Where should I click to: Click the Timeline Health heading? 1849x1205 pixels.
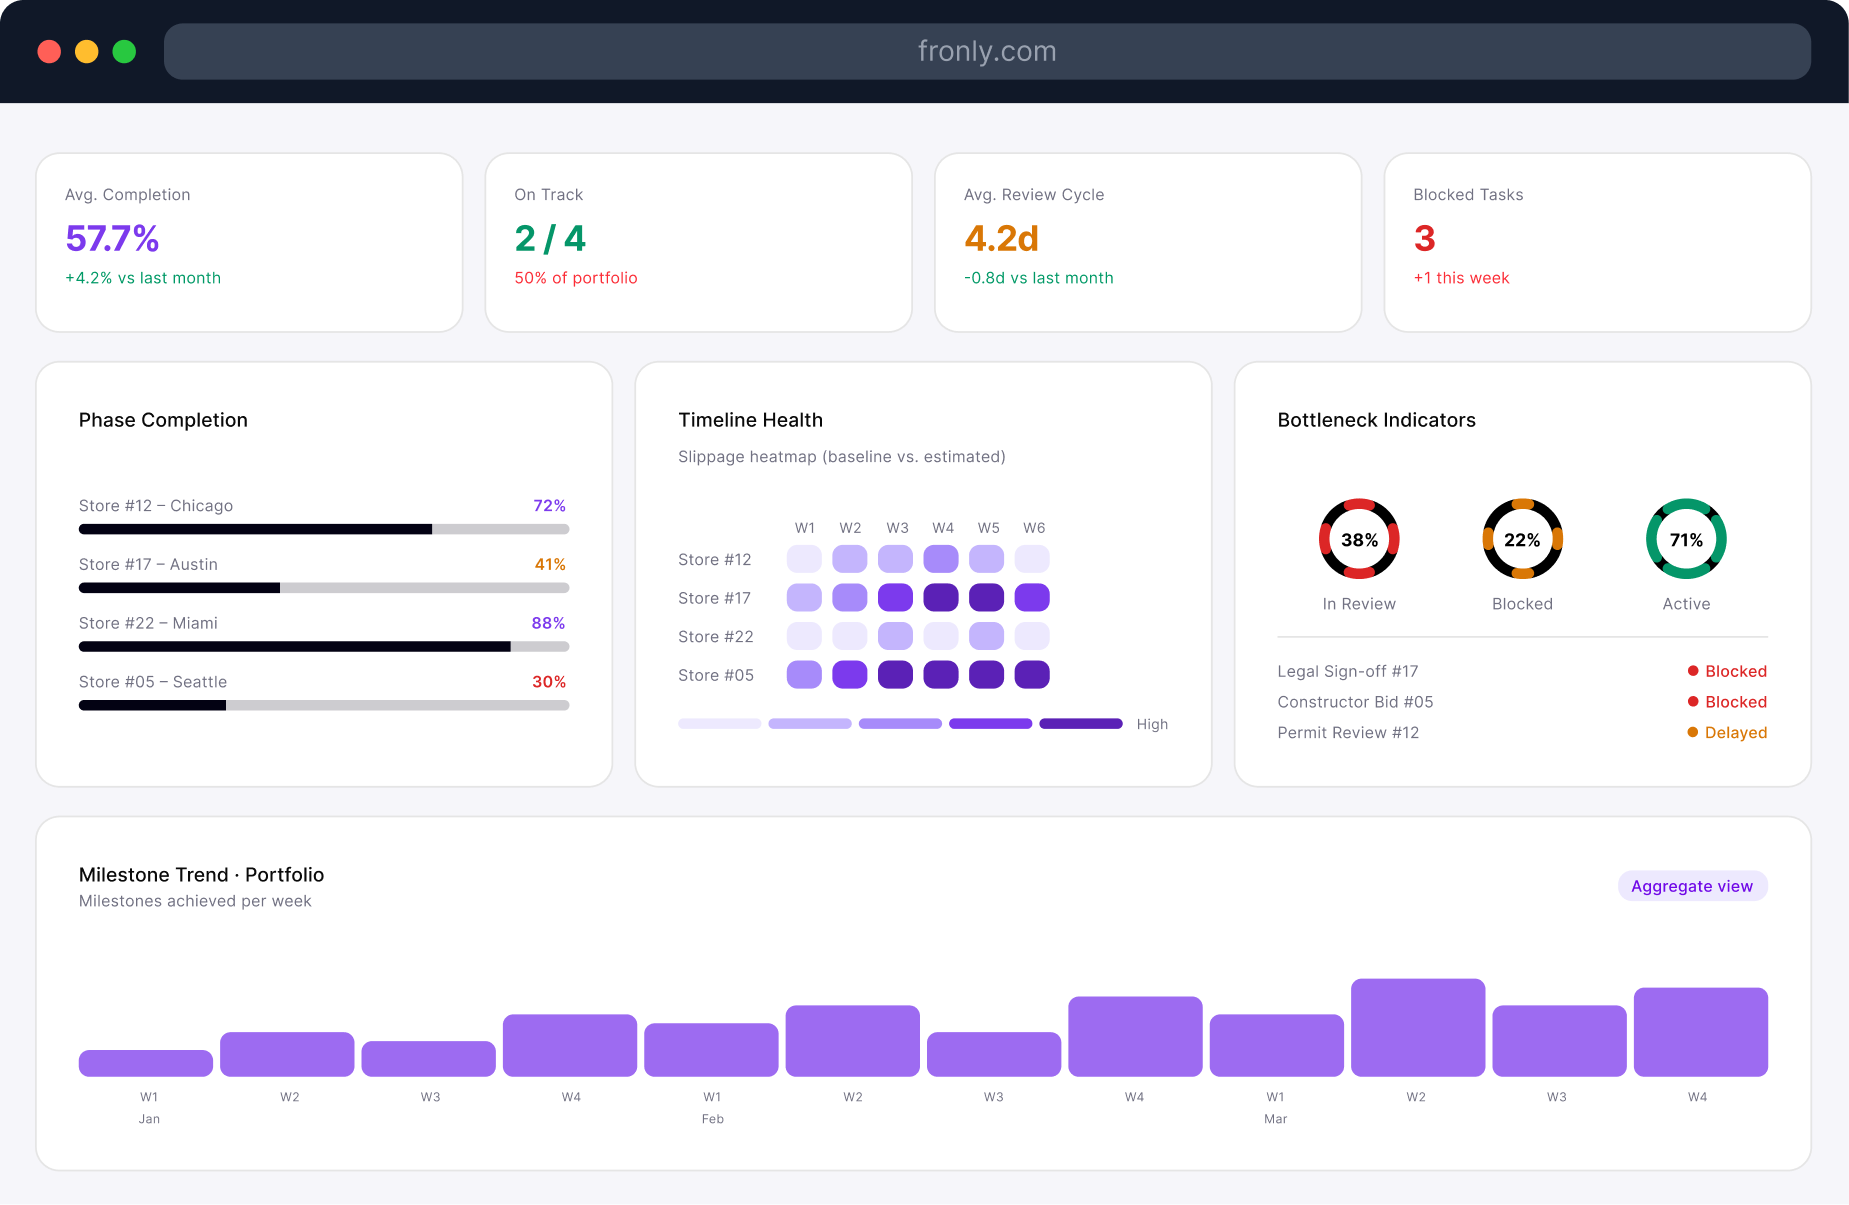(x=751, y=420)
